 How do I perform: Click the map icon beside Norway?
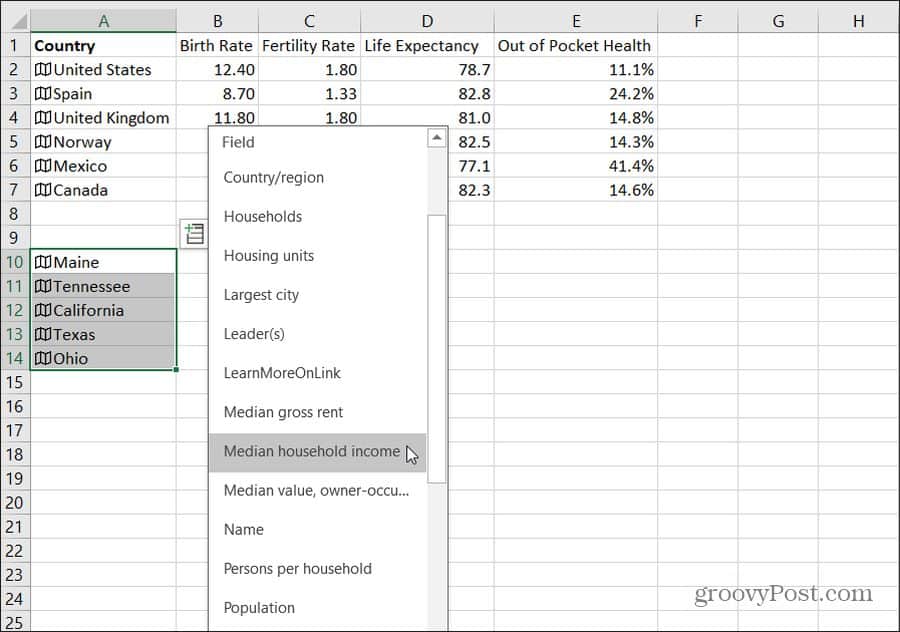(42, 142)
